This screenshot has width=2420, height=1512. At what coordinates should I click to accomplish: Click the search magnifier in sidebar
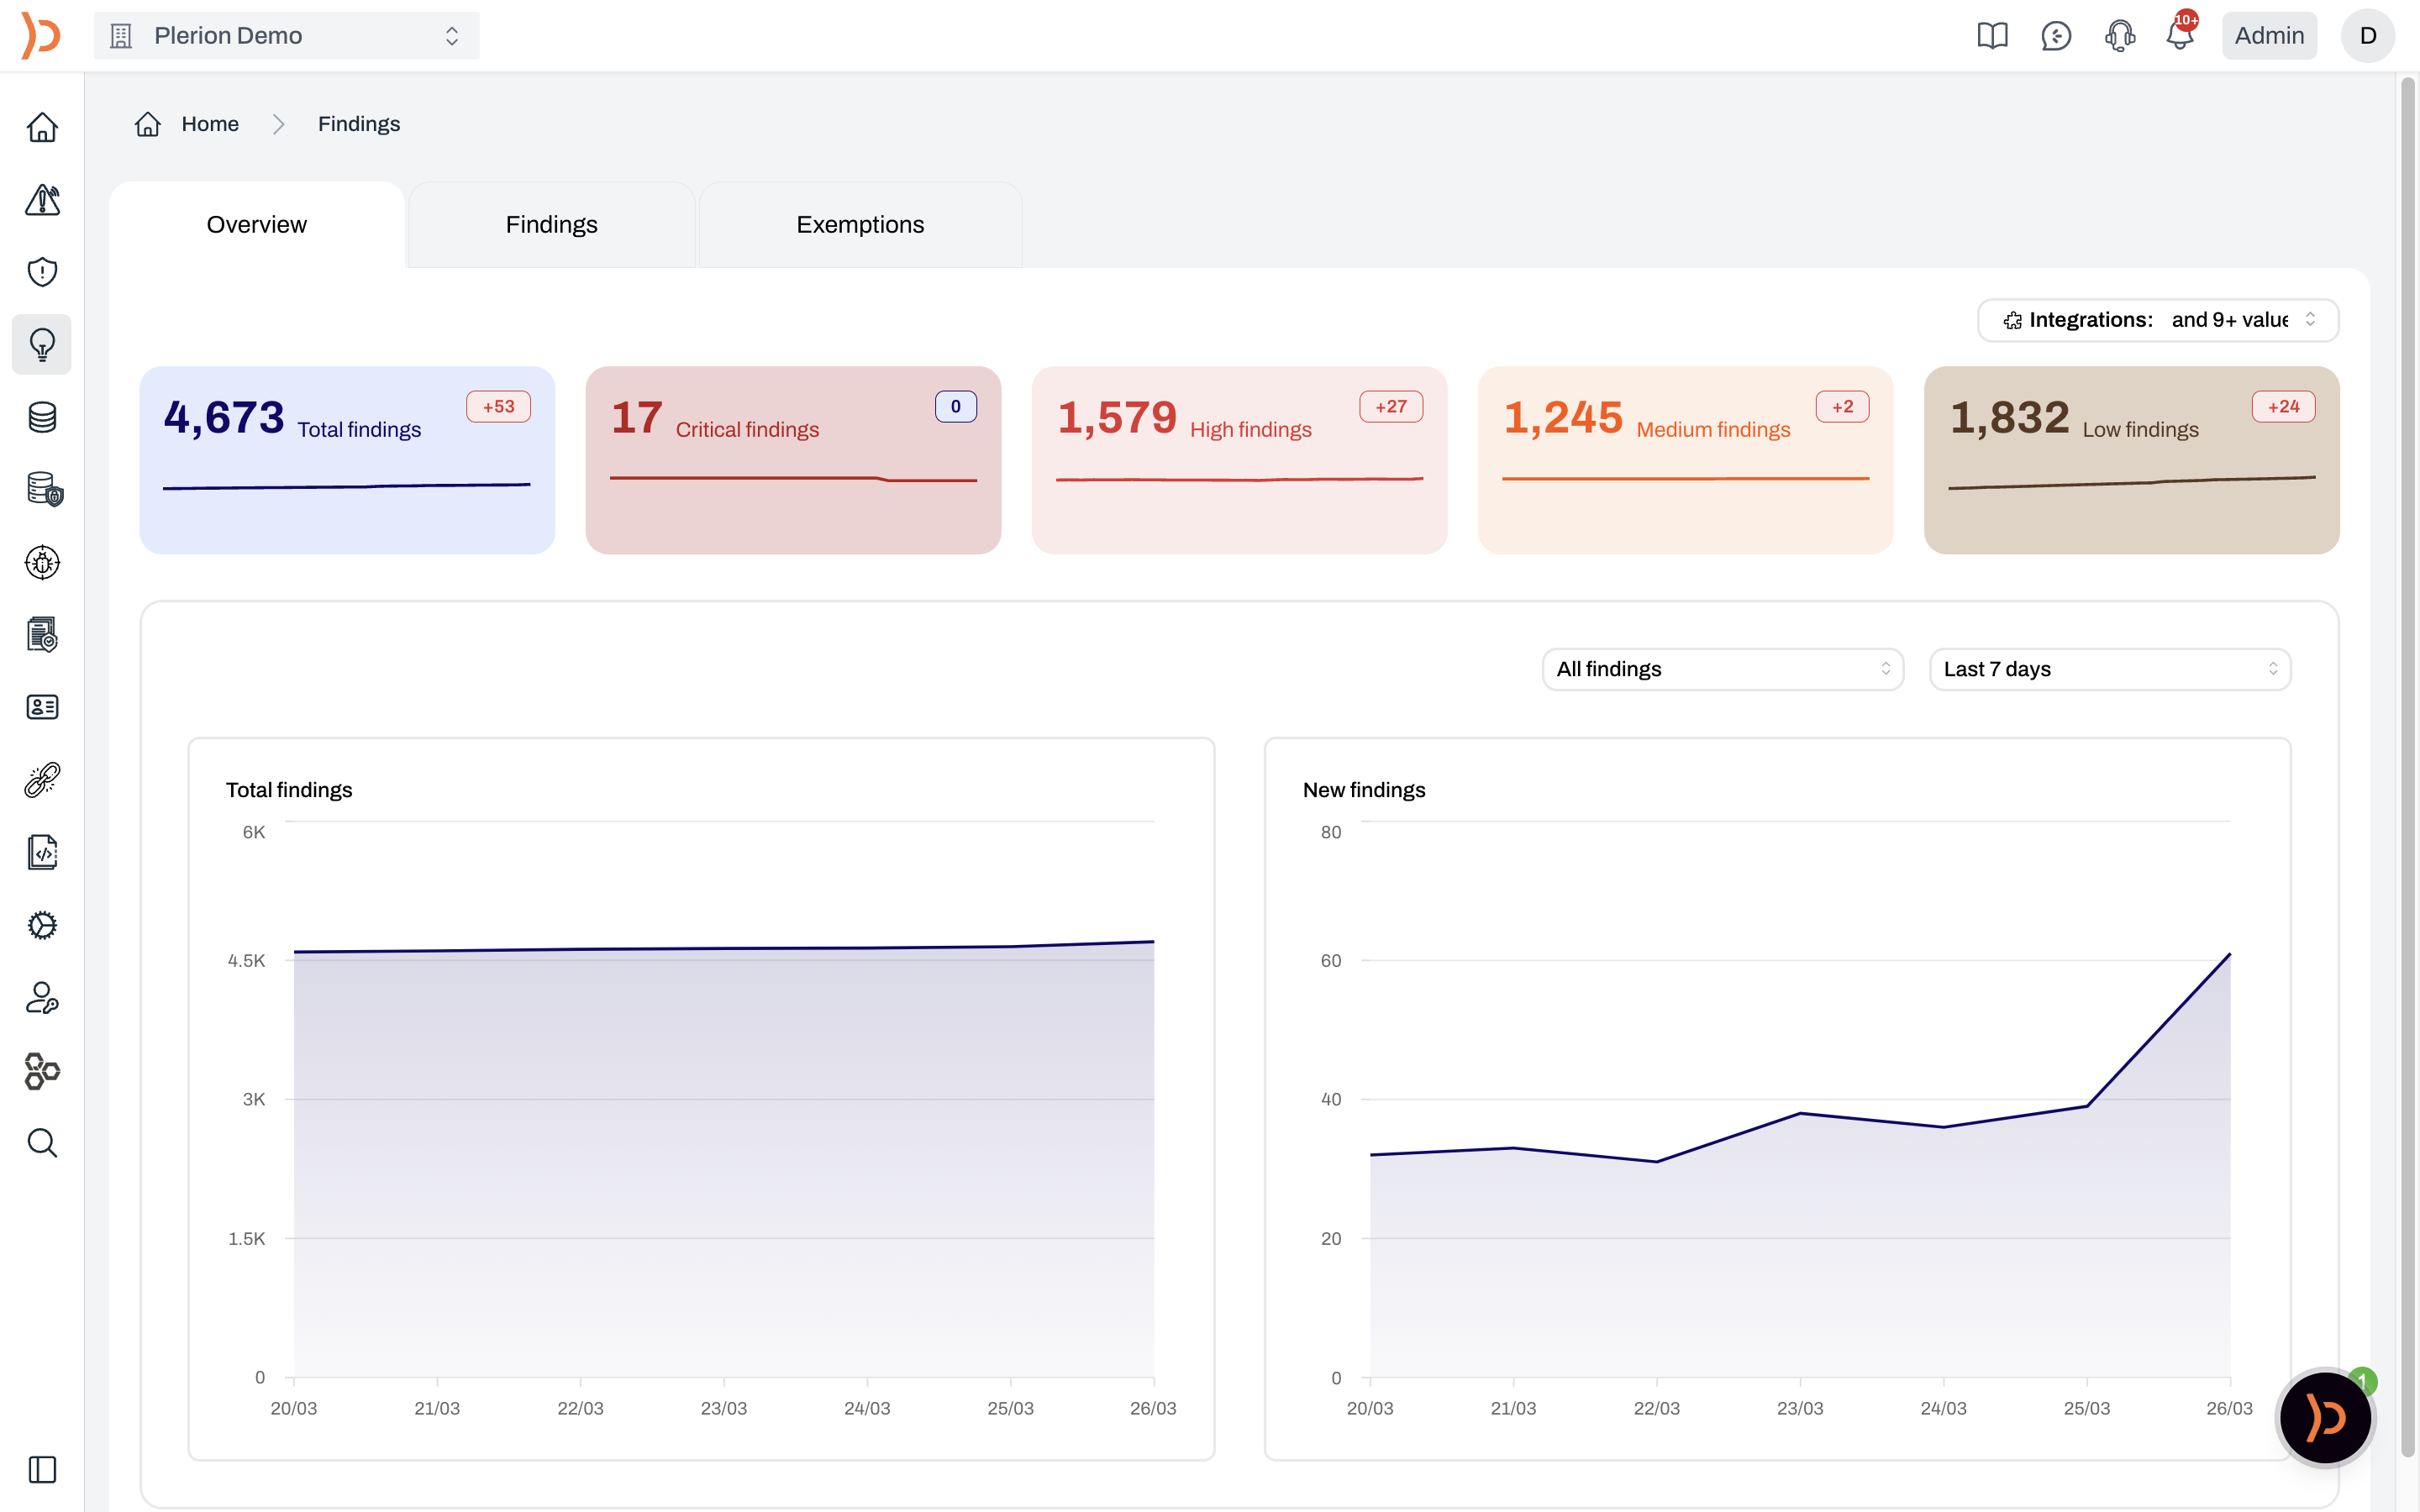(42, 1142)
